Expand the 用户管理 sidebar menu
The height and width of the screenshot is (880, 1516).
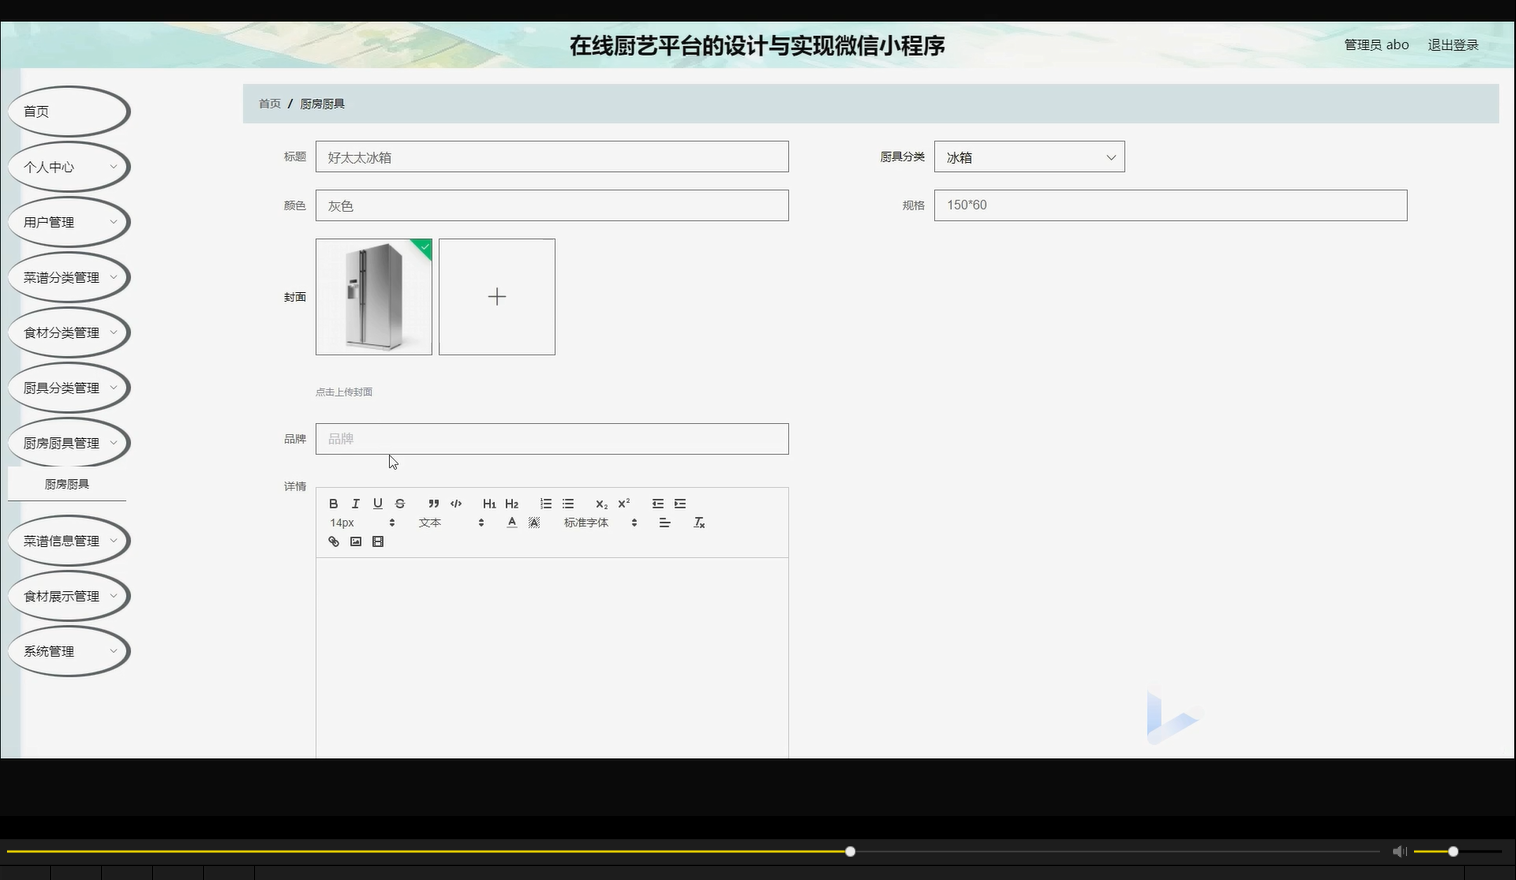[x=68, y=222]
